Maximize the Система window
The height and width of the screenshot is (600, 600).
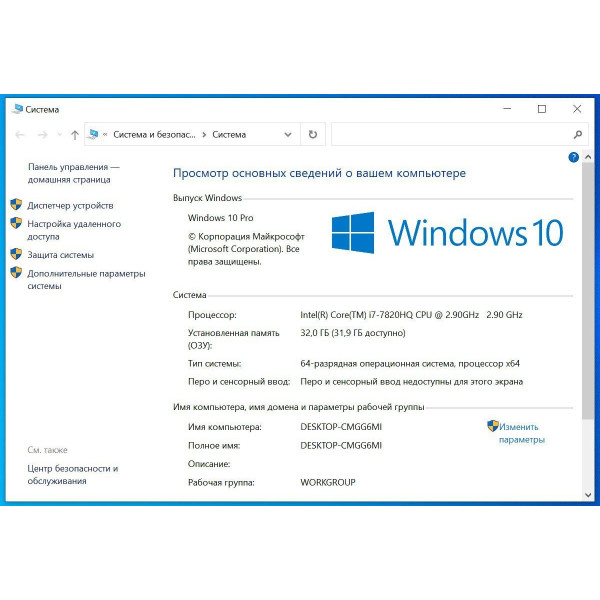[x=542, y=109]
